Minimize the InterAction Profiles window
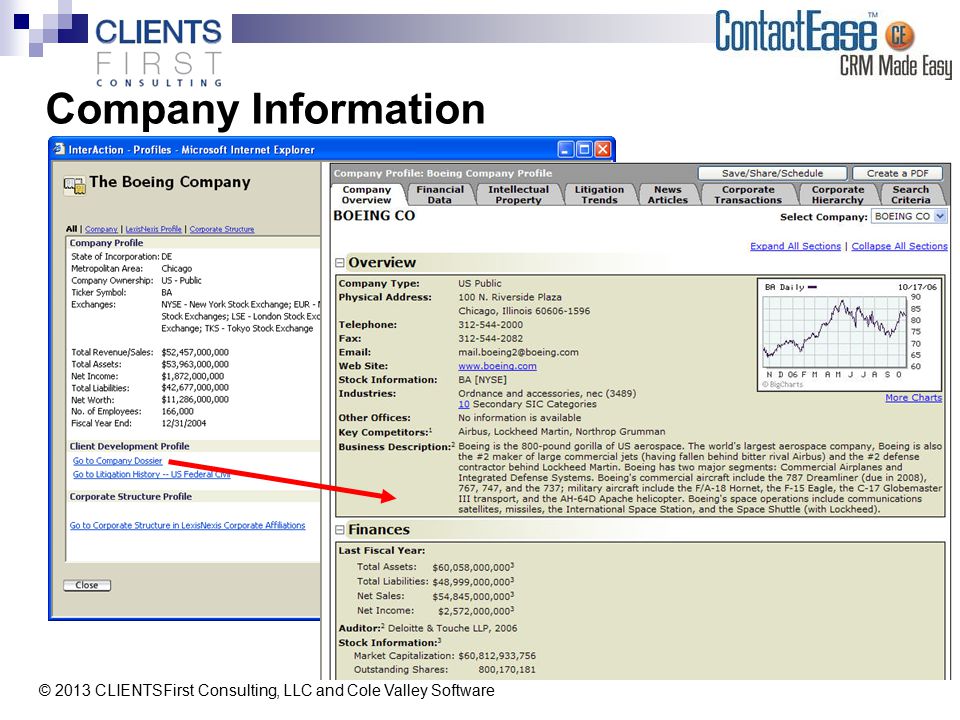 pyautogui.click(x=566, y=149)
